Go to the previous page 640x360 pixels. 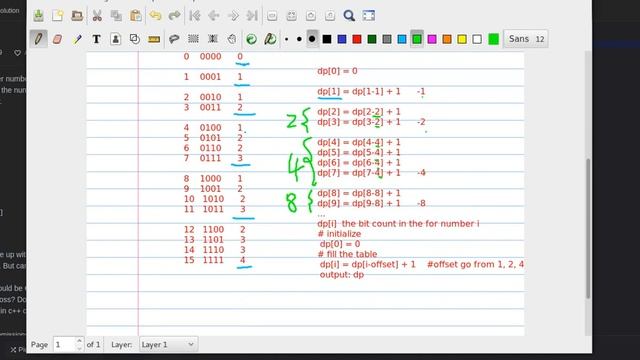214,16
